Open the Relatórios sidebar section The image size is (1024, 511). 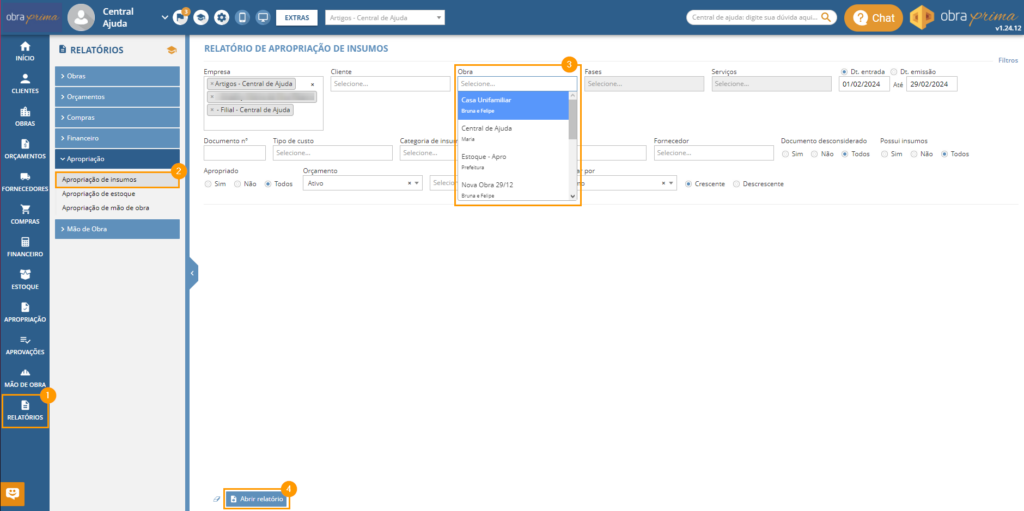point(25,410)
